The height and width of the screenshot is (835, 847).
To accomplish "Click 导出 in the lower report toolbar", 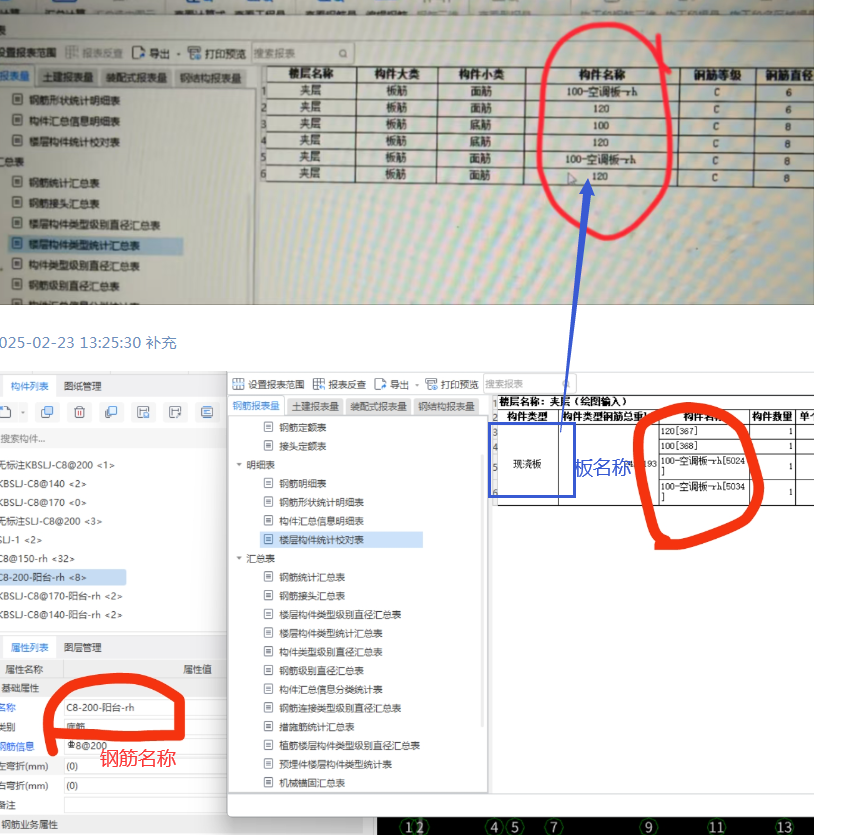I will [x=392, y=385].
